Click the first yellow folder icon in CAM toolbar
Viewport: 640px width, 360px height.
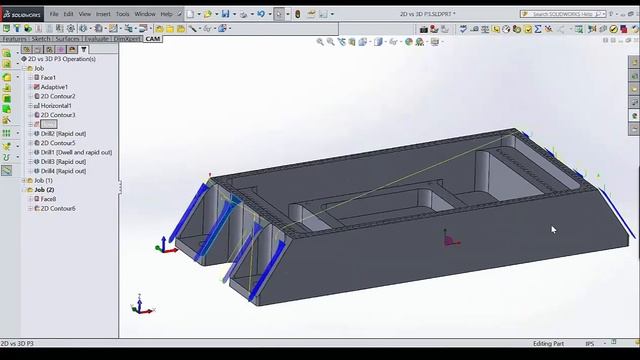pyautogui.click(x=159, y=28)
